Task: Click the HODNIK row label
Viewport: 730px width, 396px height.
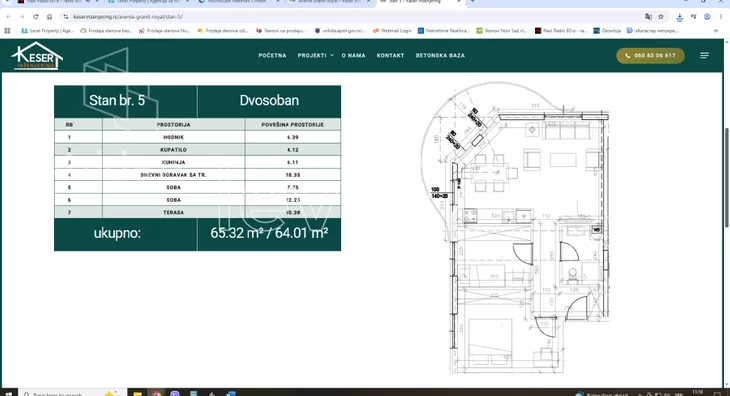Action: [x=174, y=137]
